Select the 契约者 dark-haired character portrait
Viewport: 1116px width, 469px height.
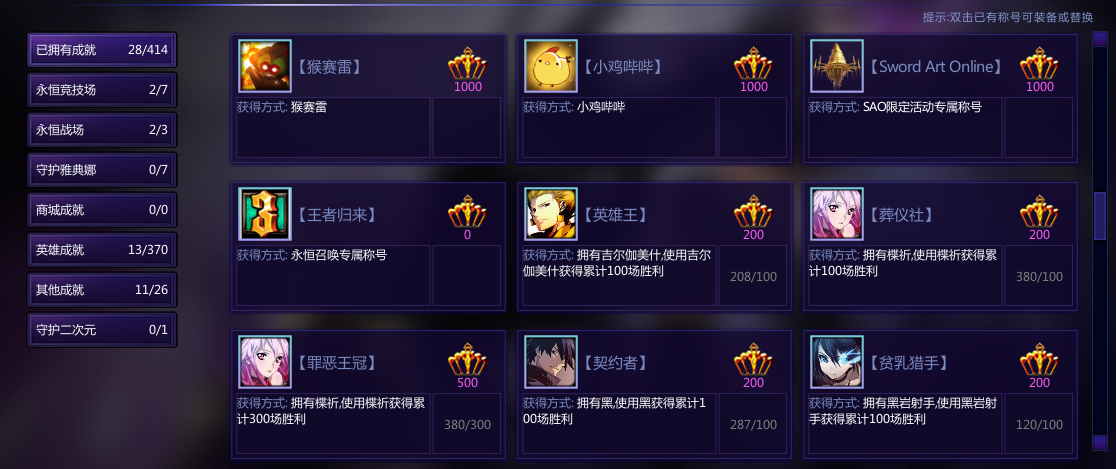pyautogui.click(x=551, y=362)
